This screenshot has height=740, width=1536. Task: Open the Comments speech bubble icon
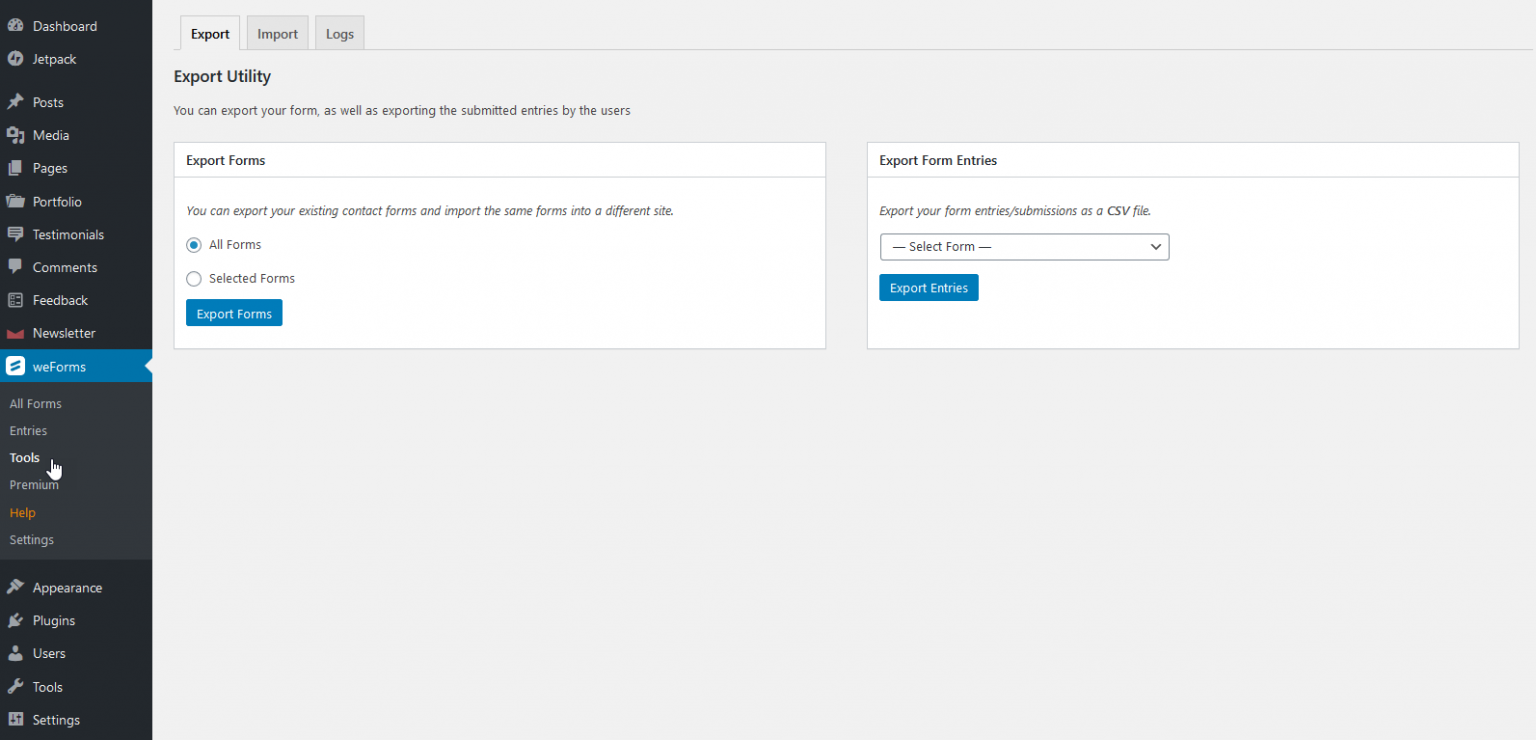(x=16, y=267)
